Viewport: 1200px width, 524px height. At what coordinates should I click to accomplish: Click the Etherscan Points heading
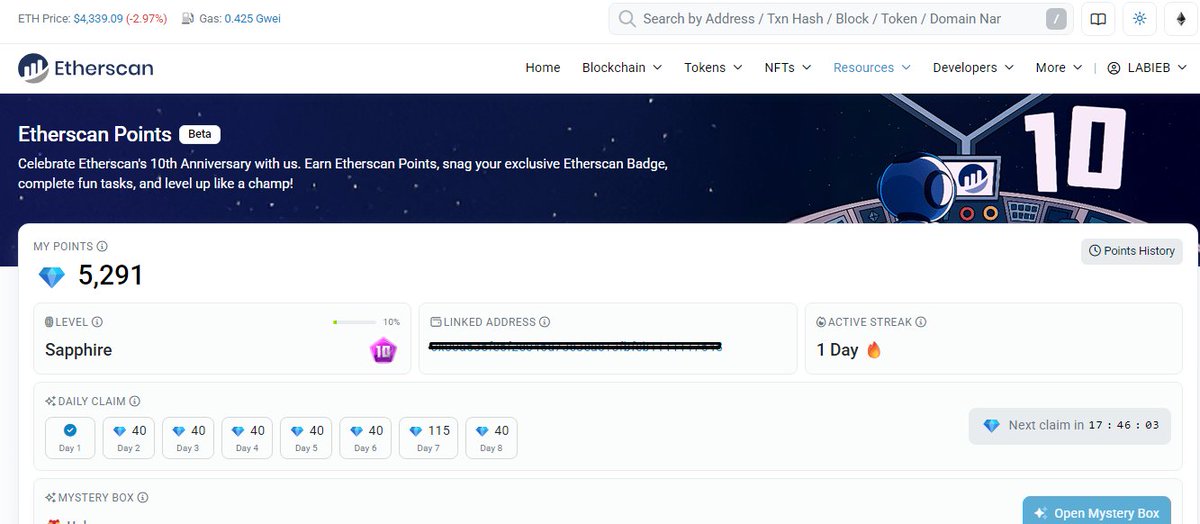click(x=95, y=134)
